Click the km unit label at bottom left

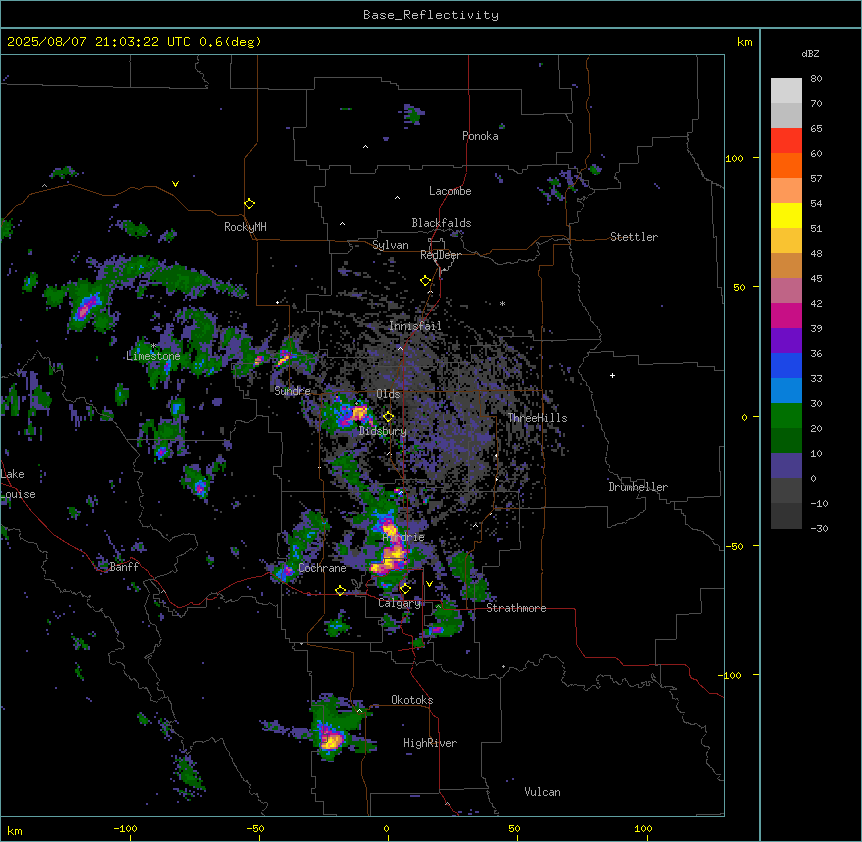15,831
